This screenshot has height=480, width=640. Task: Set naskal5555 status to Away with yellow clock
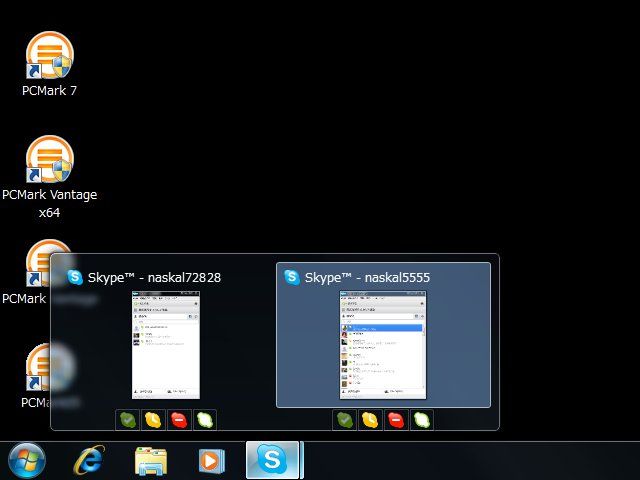tap(370, 420)
